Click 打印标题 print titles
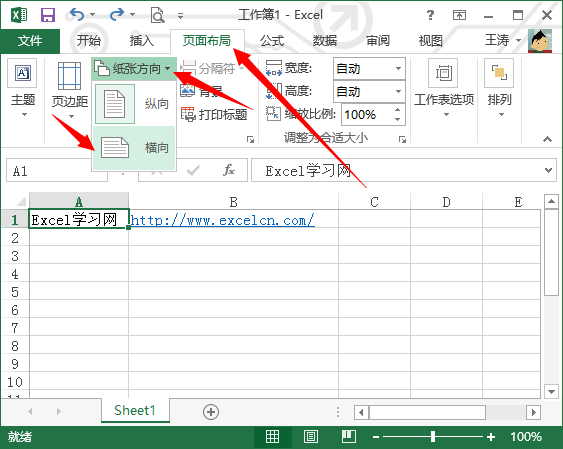The height and width of the screenshot is (449, 563). 214,114
